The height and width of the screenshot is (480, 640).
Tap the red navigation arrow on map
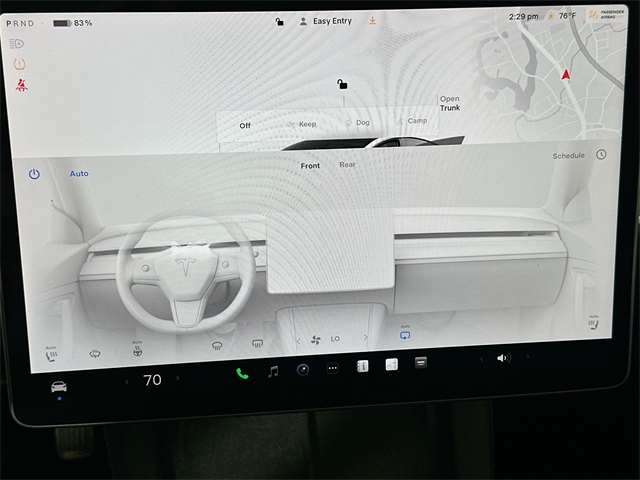coord(565,75)
